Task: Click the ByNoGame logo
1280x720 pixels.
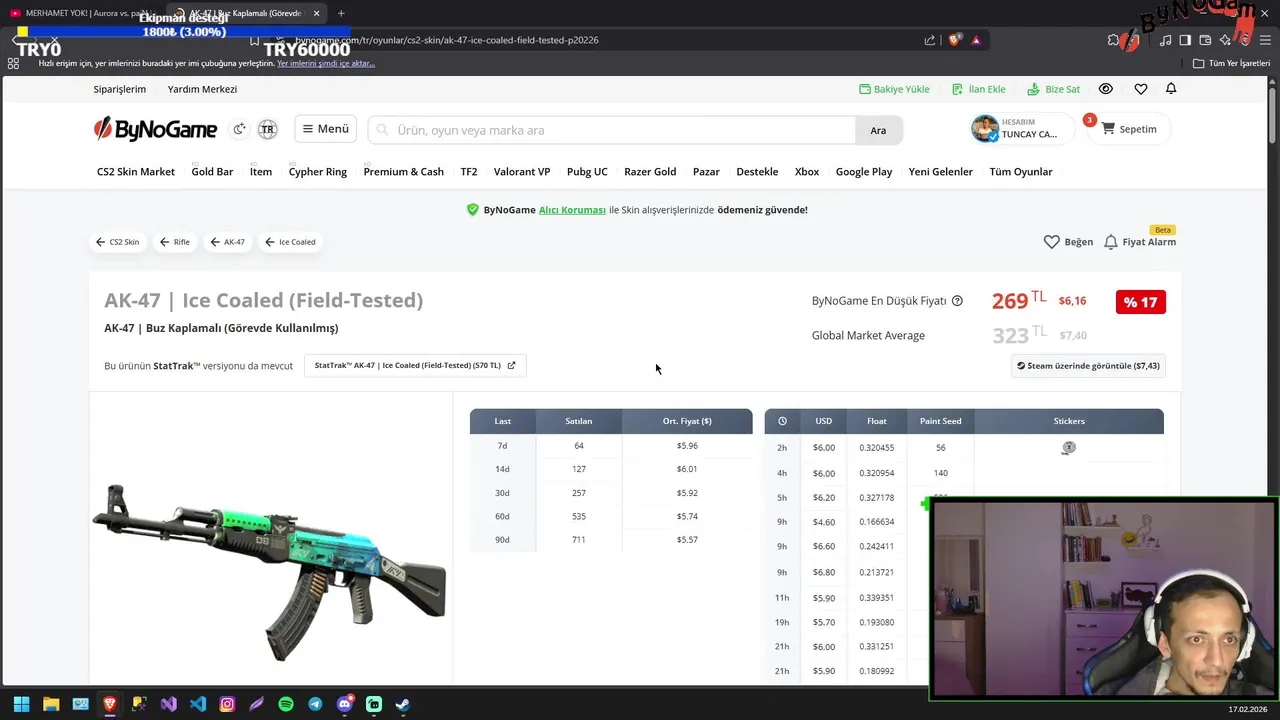Action: pos(155,129)
